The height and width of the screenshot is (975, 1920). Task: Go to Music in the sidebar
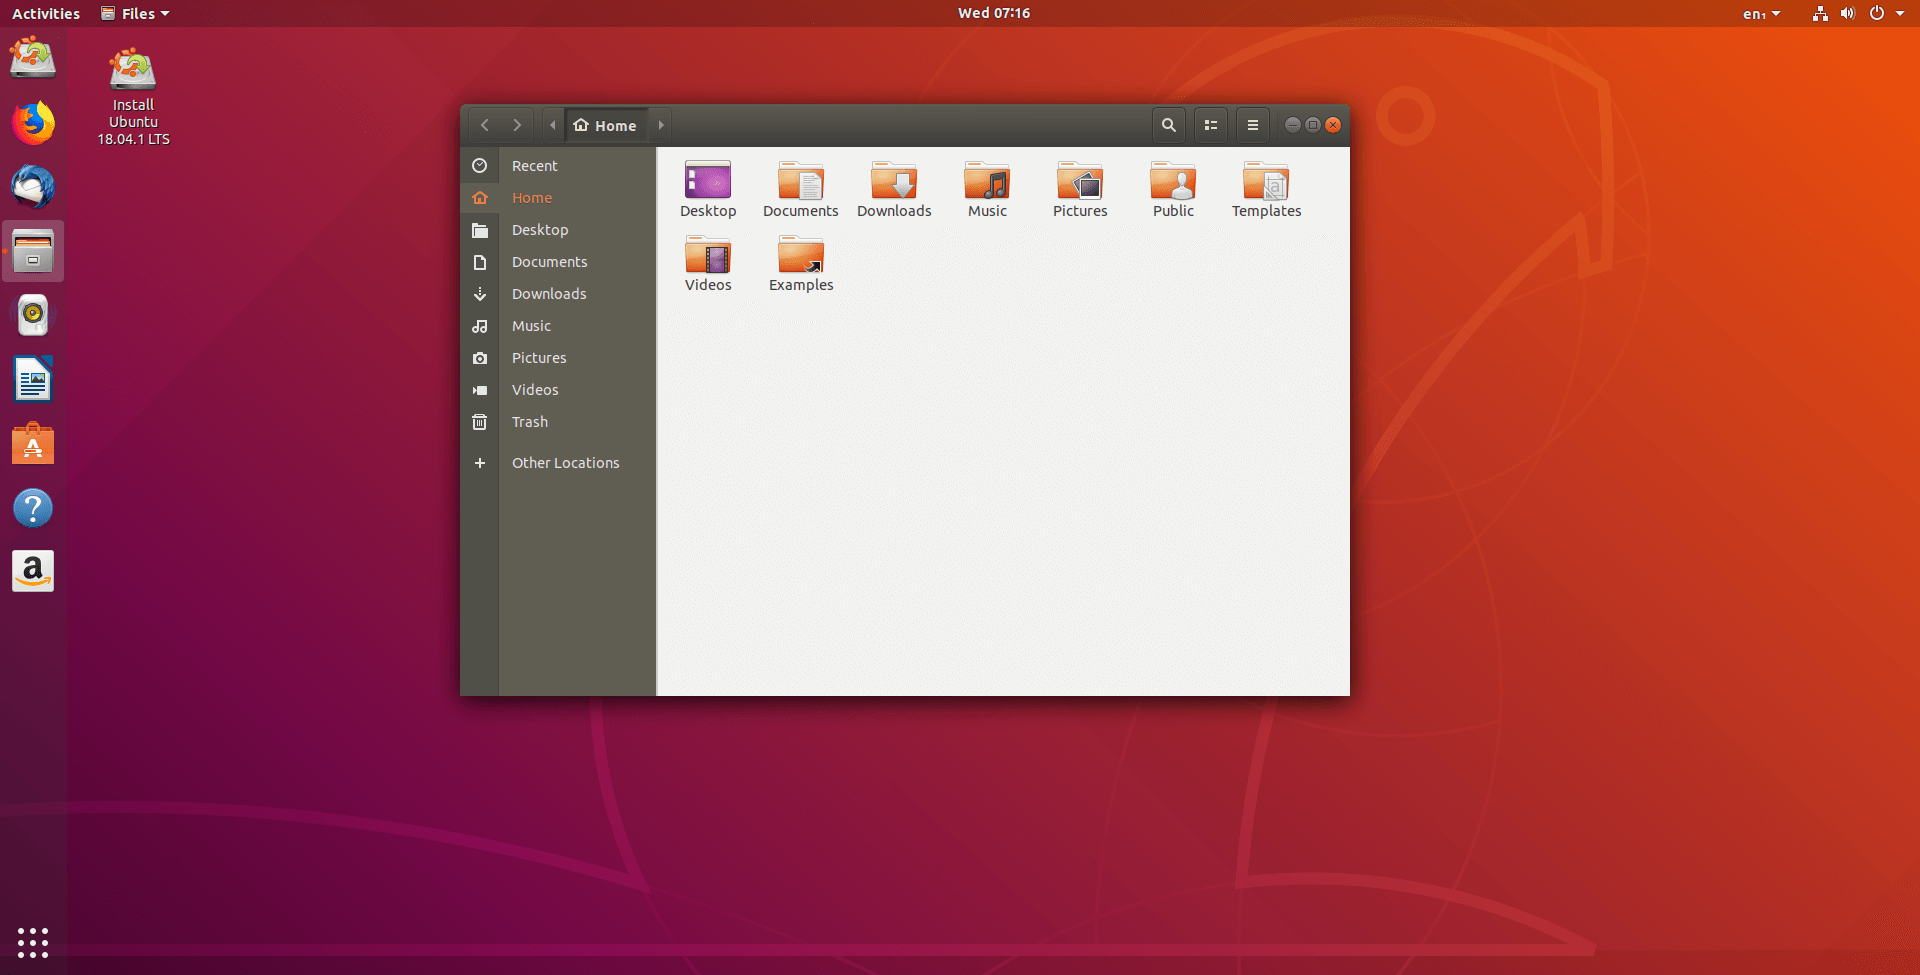point(558,326)
